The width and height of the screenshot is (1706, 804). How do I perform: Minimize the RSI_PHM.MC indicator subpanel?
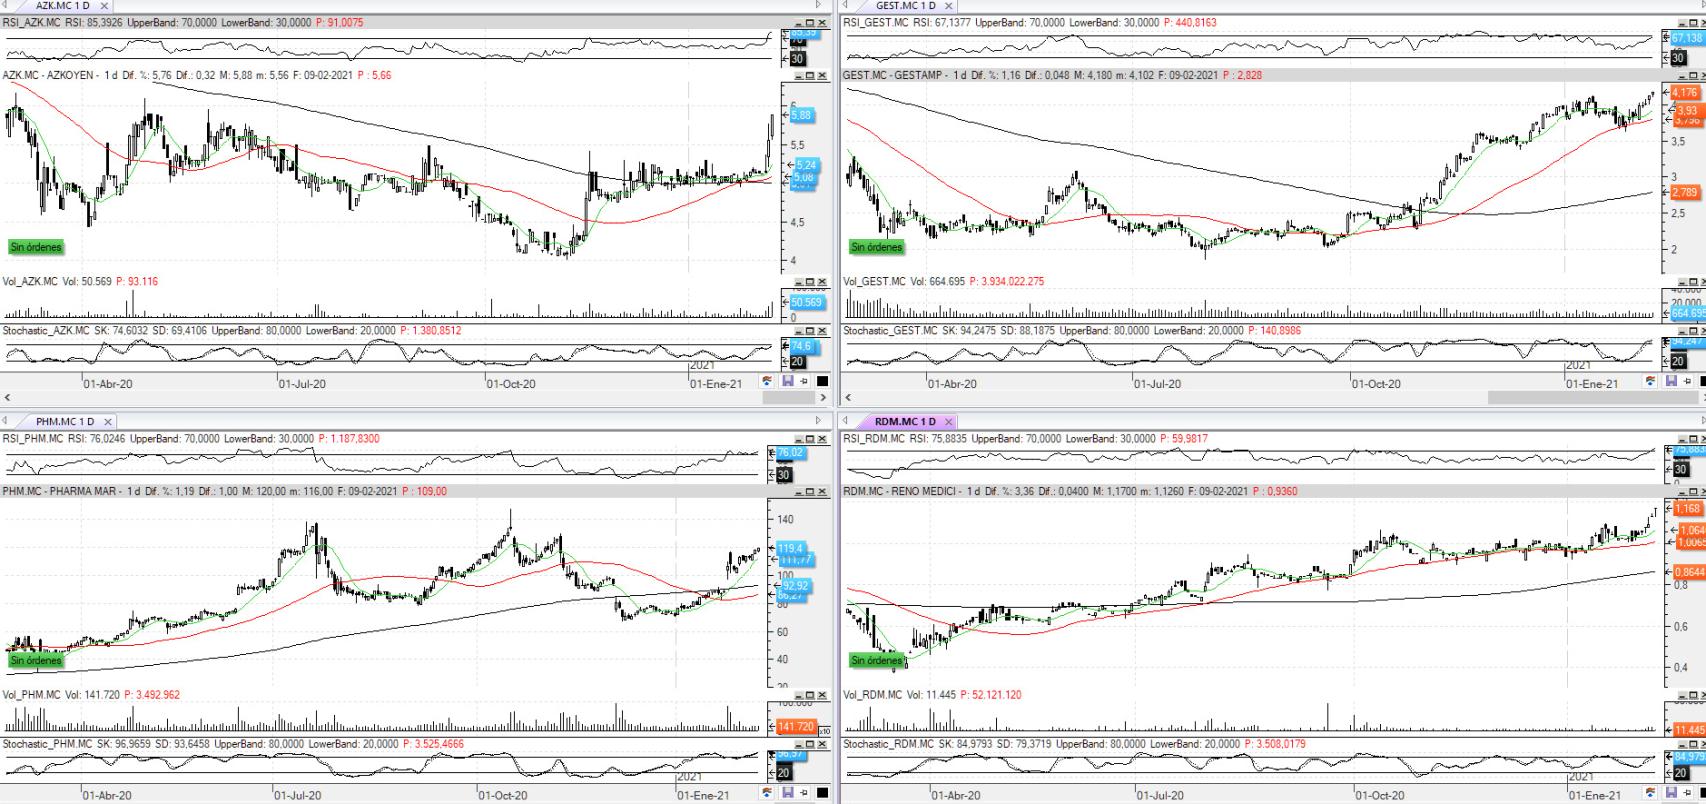(798, 439)
